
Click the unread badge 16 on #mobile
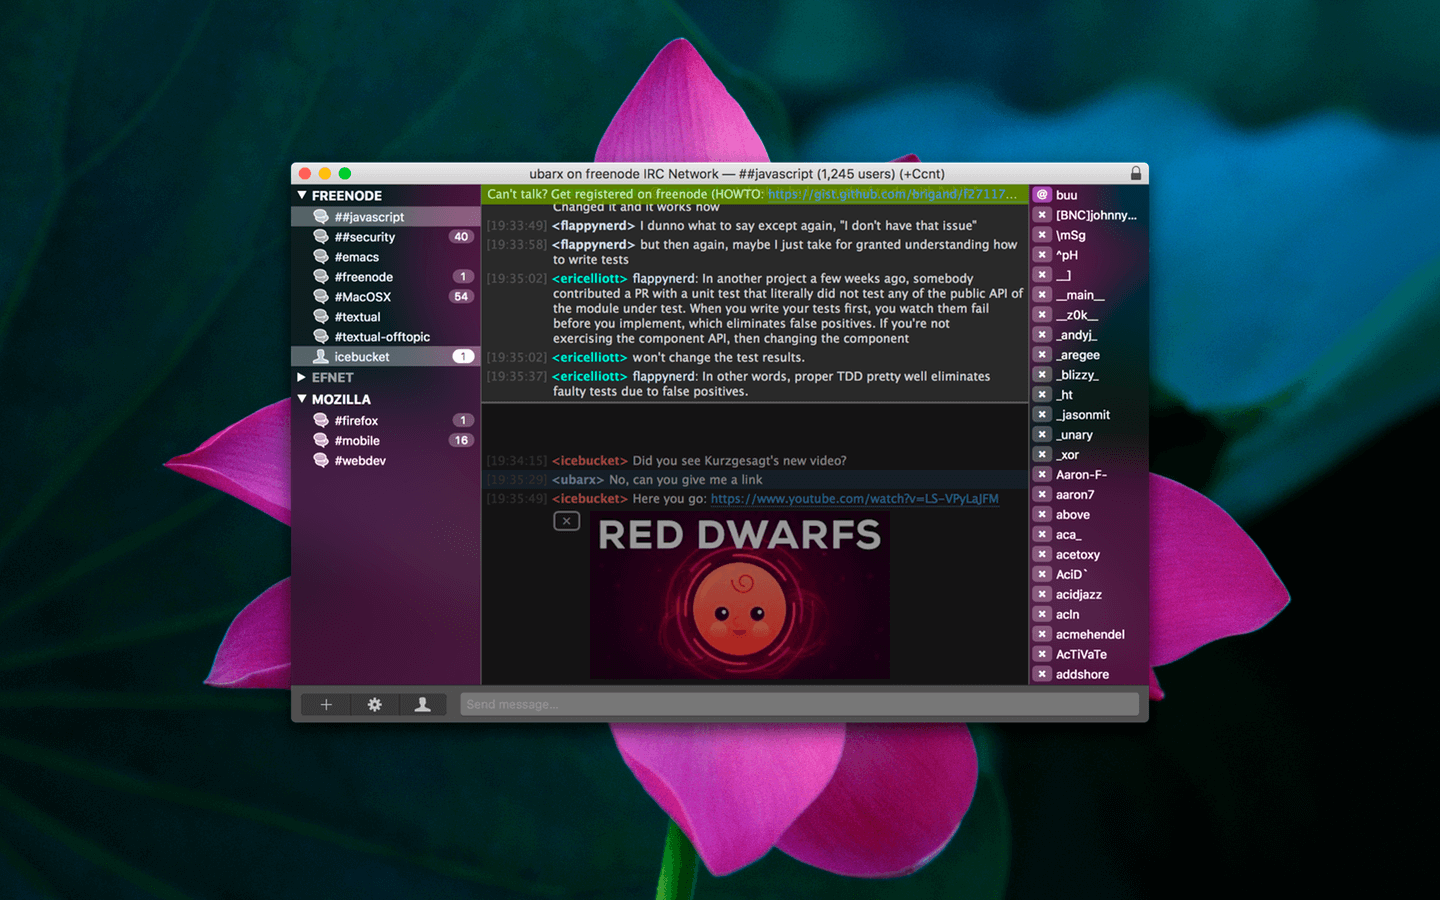point(461,441)
